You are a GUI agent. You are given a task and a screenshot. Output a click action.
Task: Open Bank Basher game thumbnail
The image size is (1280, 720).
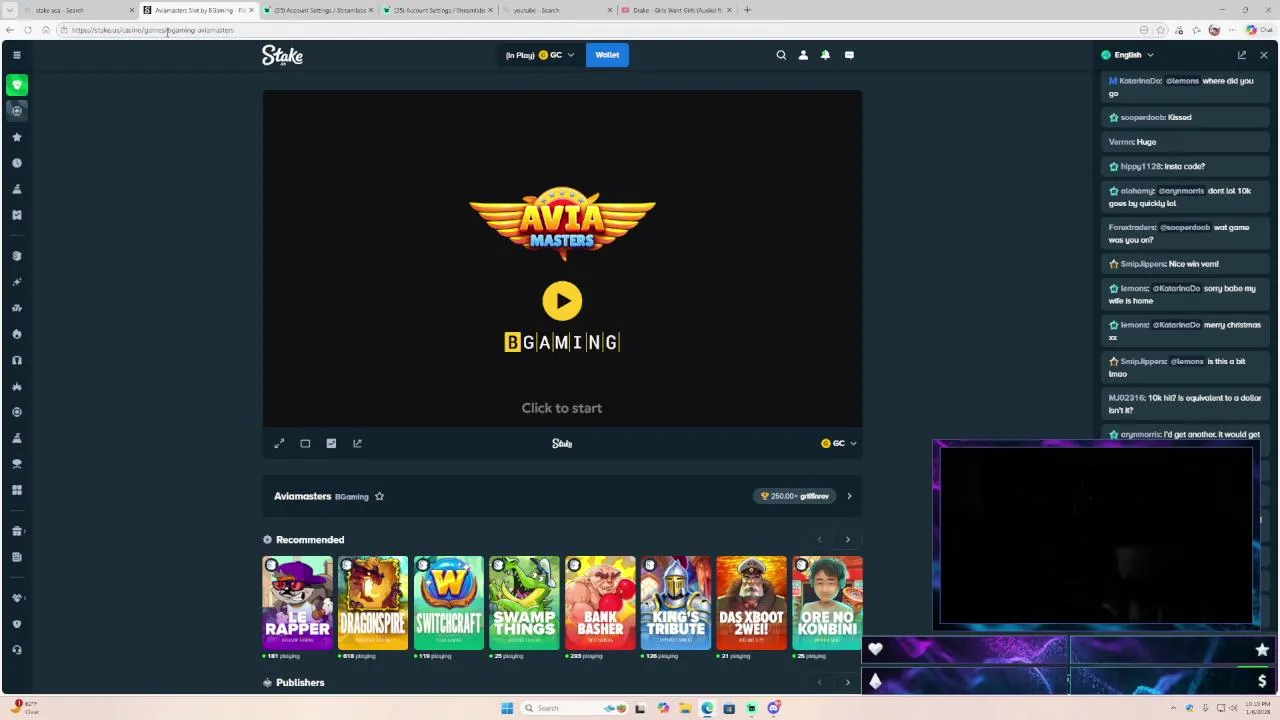tap(600, 603)
